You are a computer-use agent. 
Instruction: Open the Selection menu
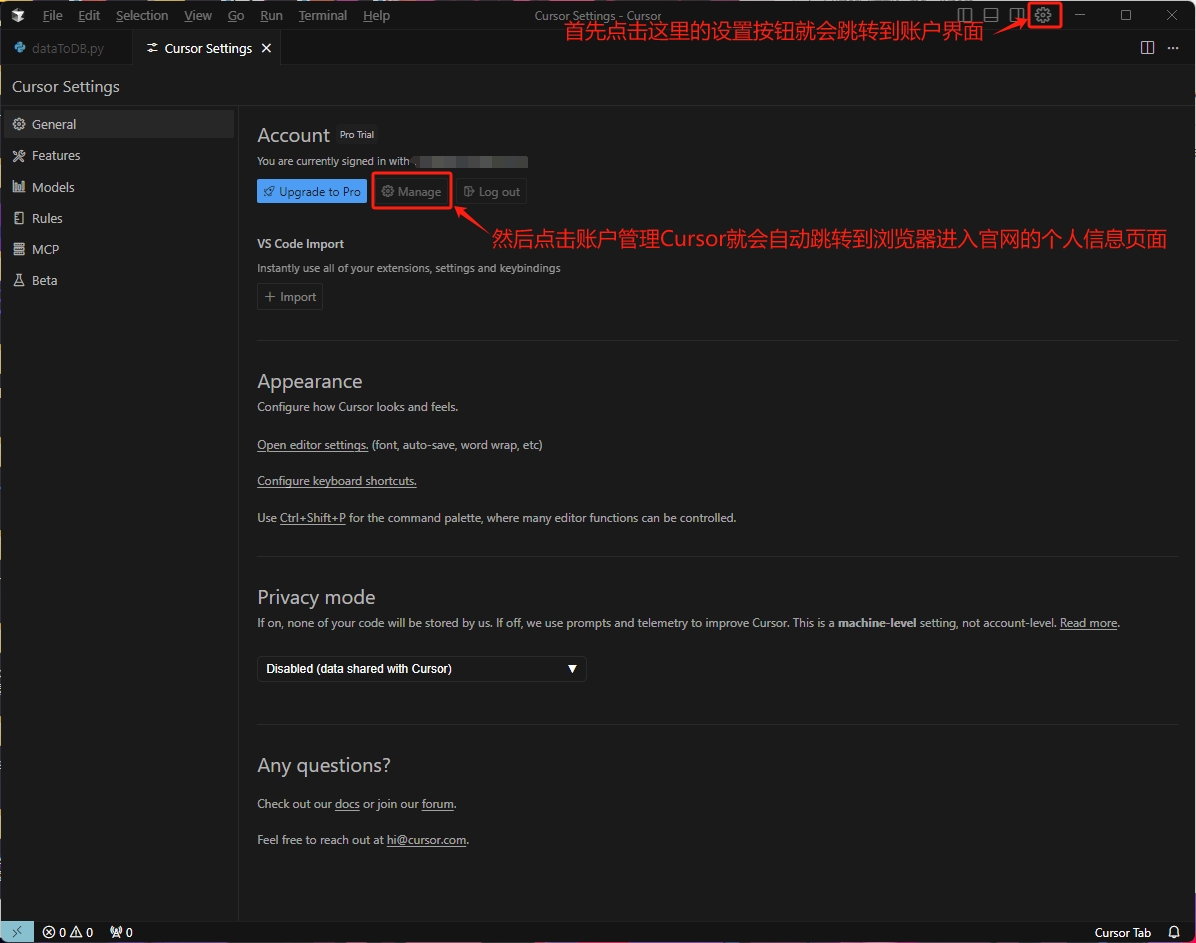click(142, 15)
